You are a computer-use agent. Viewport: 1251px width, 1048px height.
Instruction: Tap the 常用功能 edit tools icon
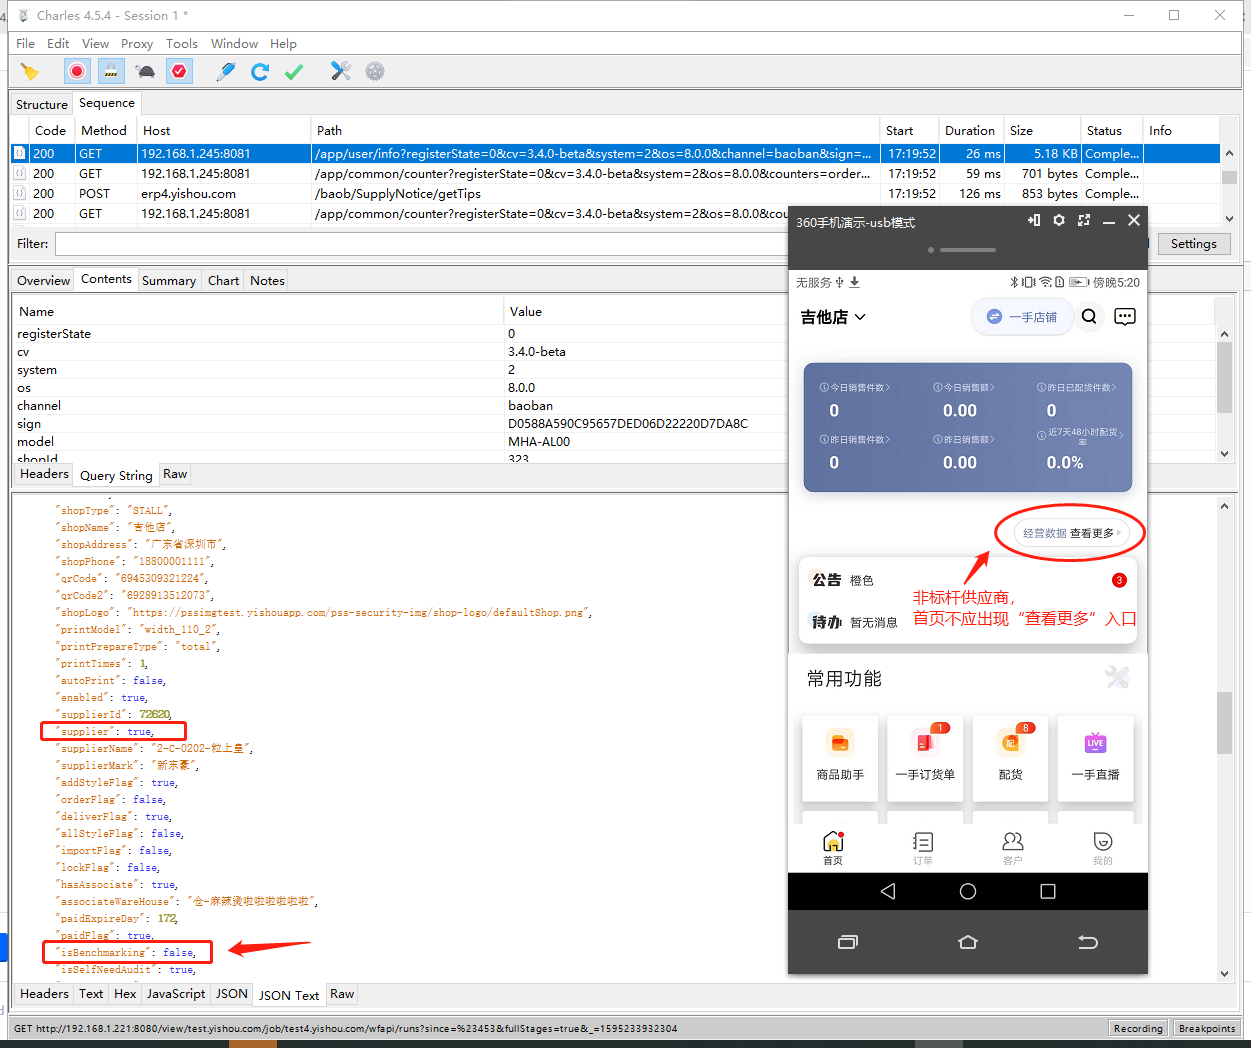click(x=1117, y=677)
